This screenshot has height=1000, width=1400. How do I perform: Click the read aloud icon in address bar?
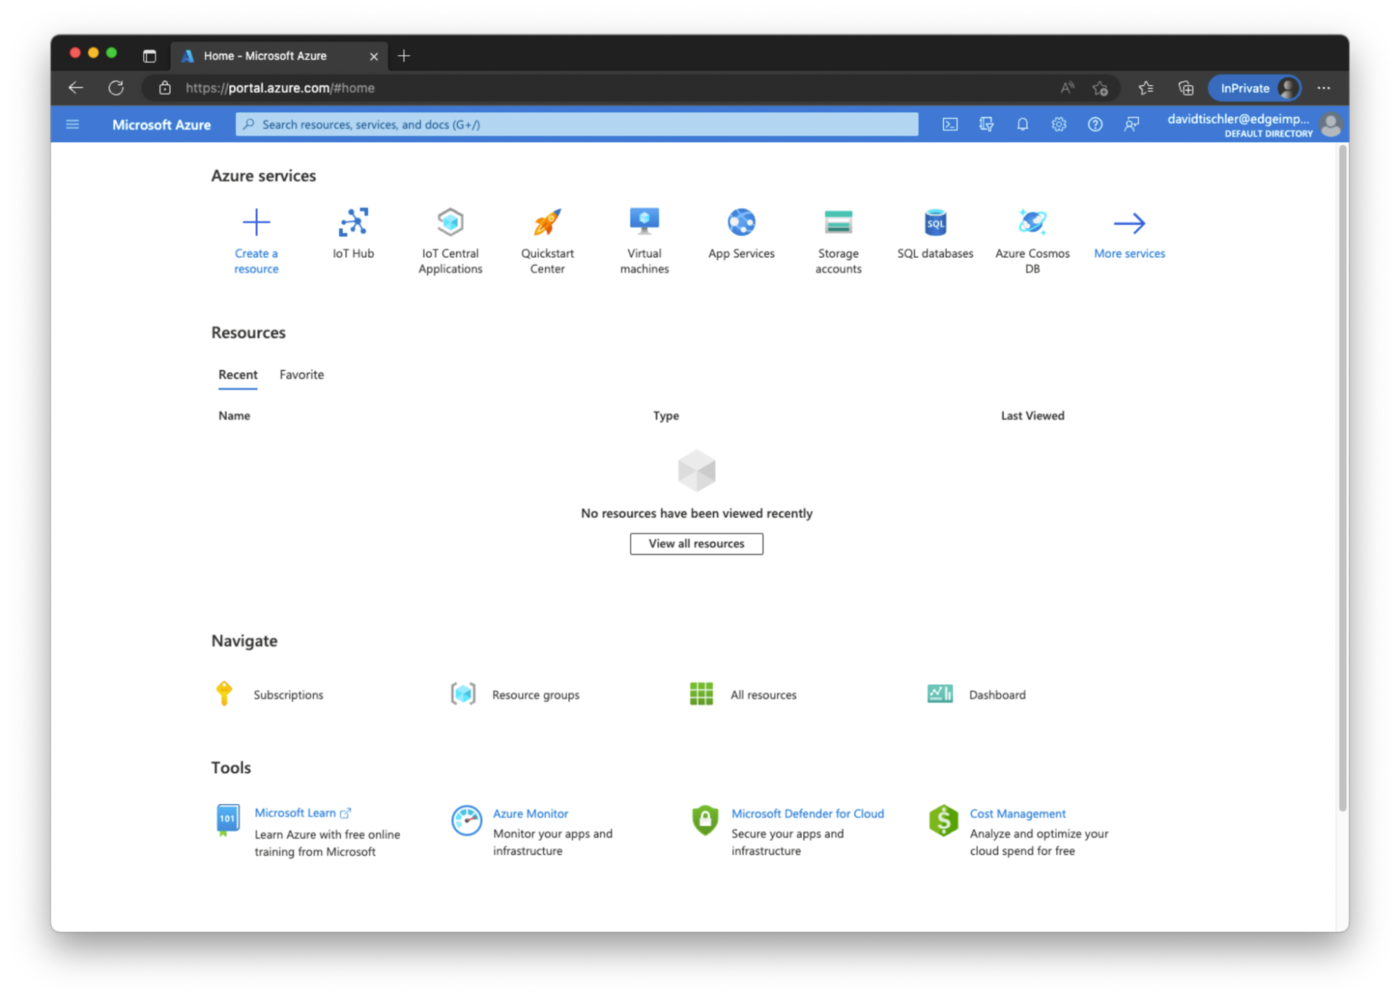tap(1067, 88)
